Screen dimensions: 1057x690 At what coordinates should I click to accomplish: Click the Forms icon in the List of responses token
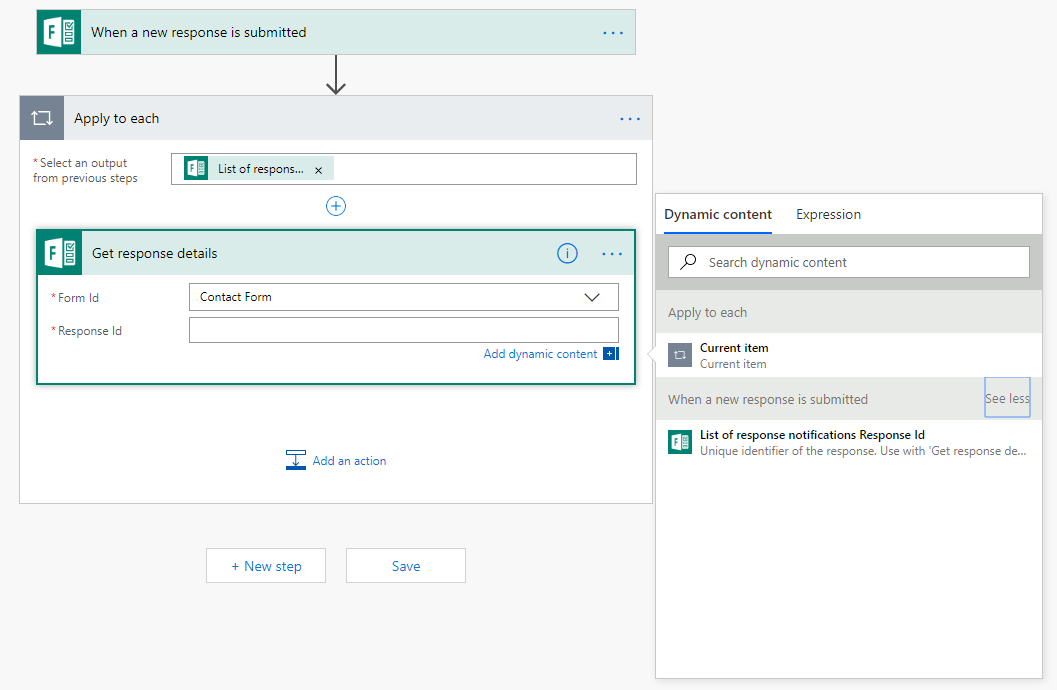[x=196, y=168]
